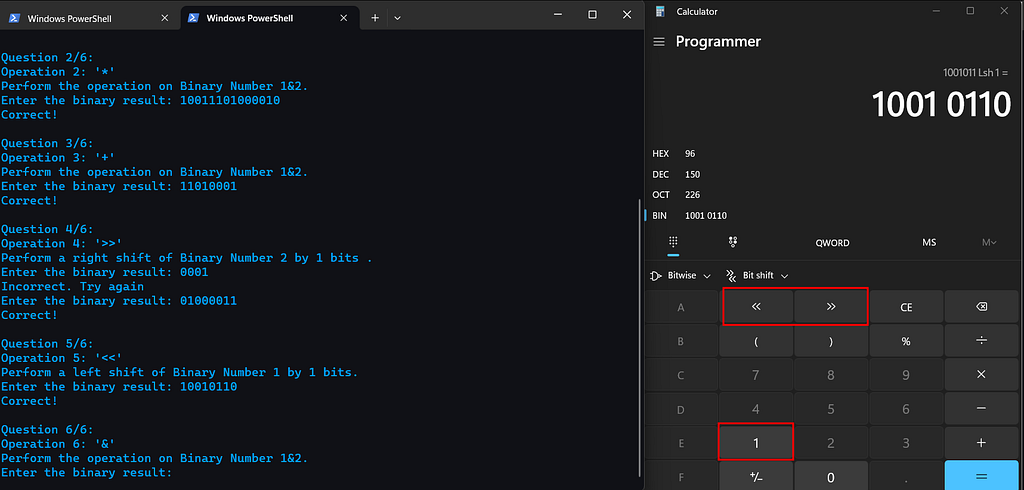Click the close parenthesis key
1024x490 pixels.
click(x=831, y=340)
